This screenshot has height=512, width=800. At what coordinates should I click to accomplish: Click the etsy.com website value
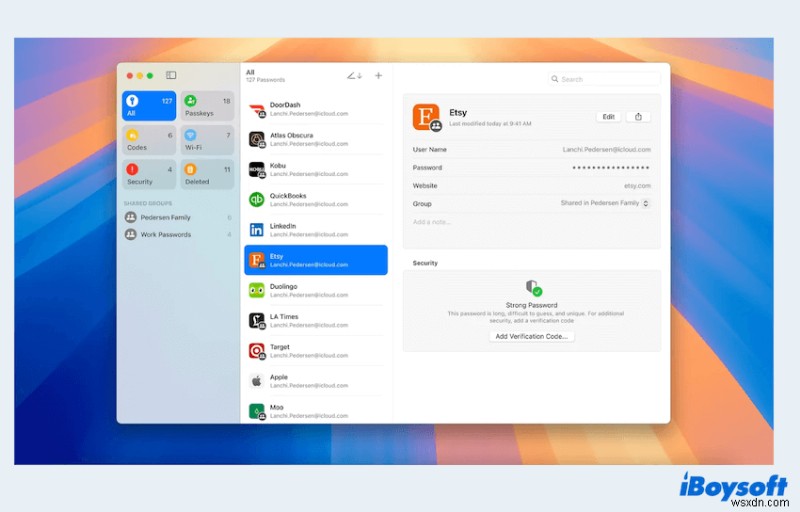[x=637, y=186]
